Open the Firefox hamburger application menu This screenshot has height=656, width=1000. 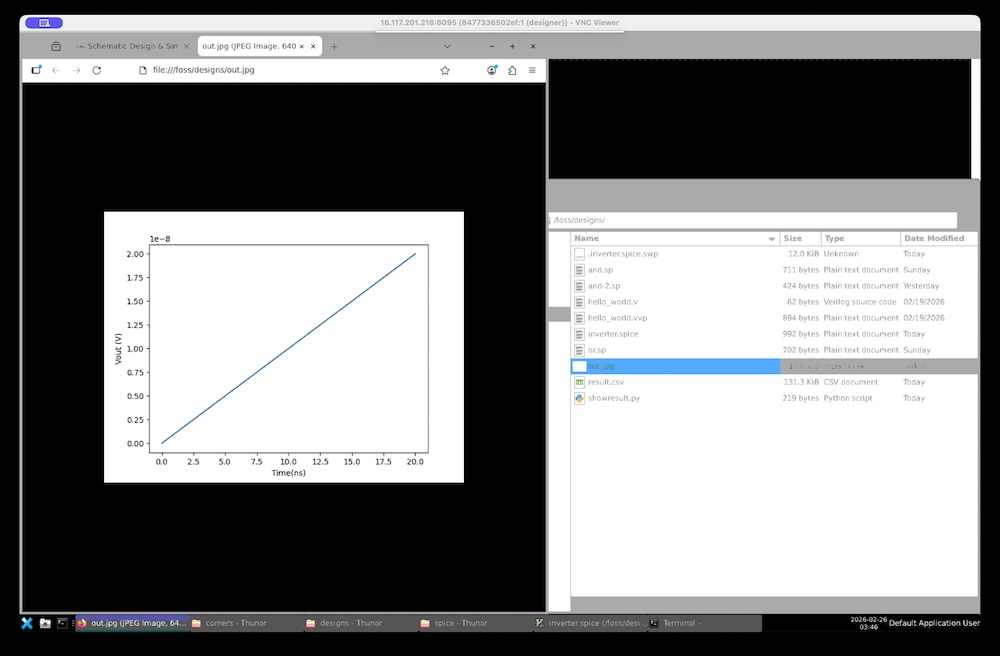click(x=532, y=70)
